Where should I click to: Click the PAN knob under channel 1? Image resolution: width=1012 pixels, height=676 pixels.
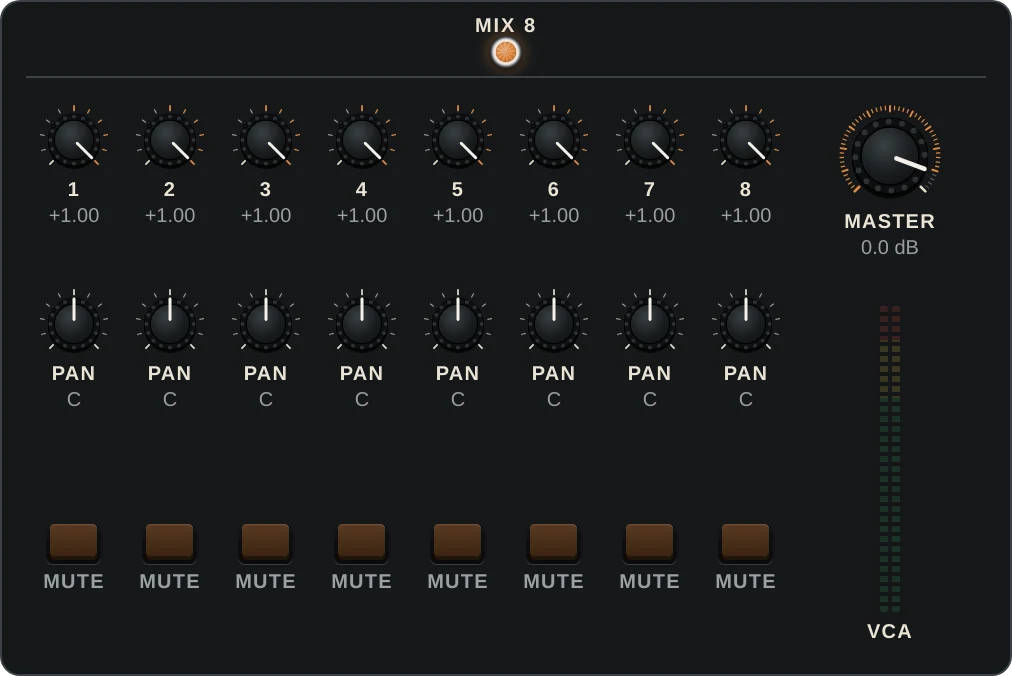[x=74, y=323]
